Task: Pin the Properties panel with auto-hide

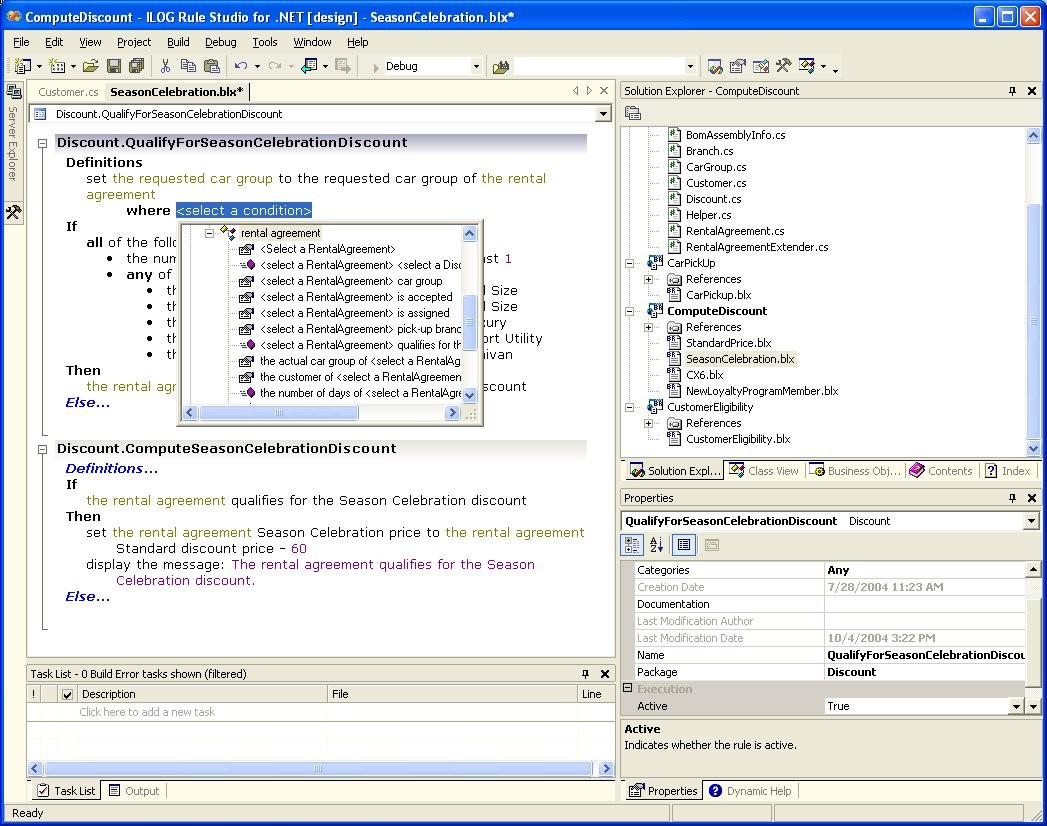Action: (1012, 498)
